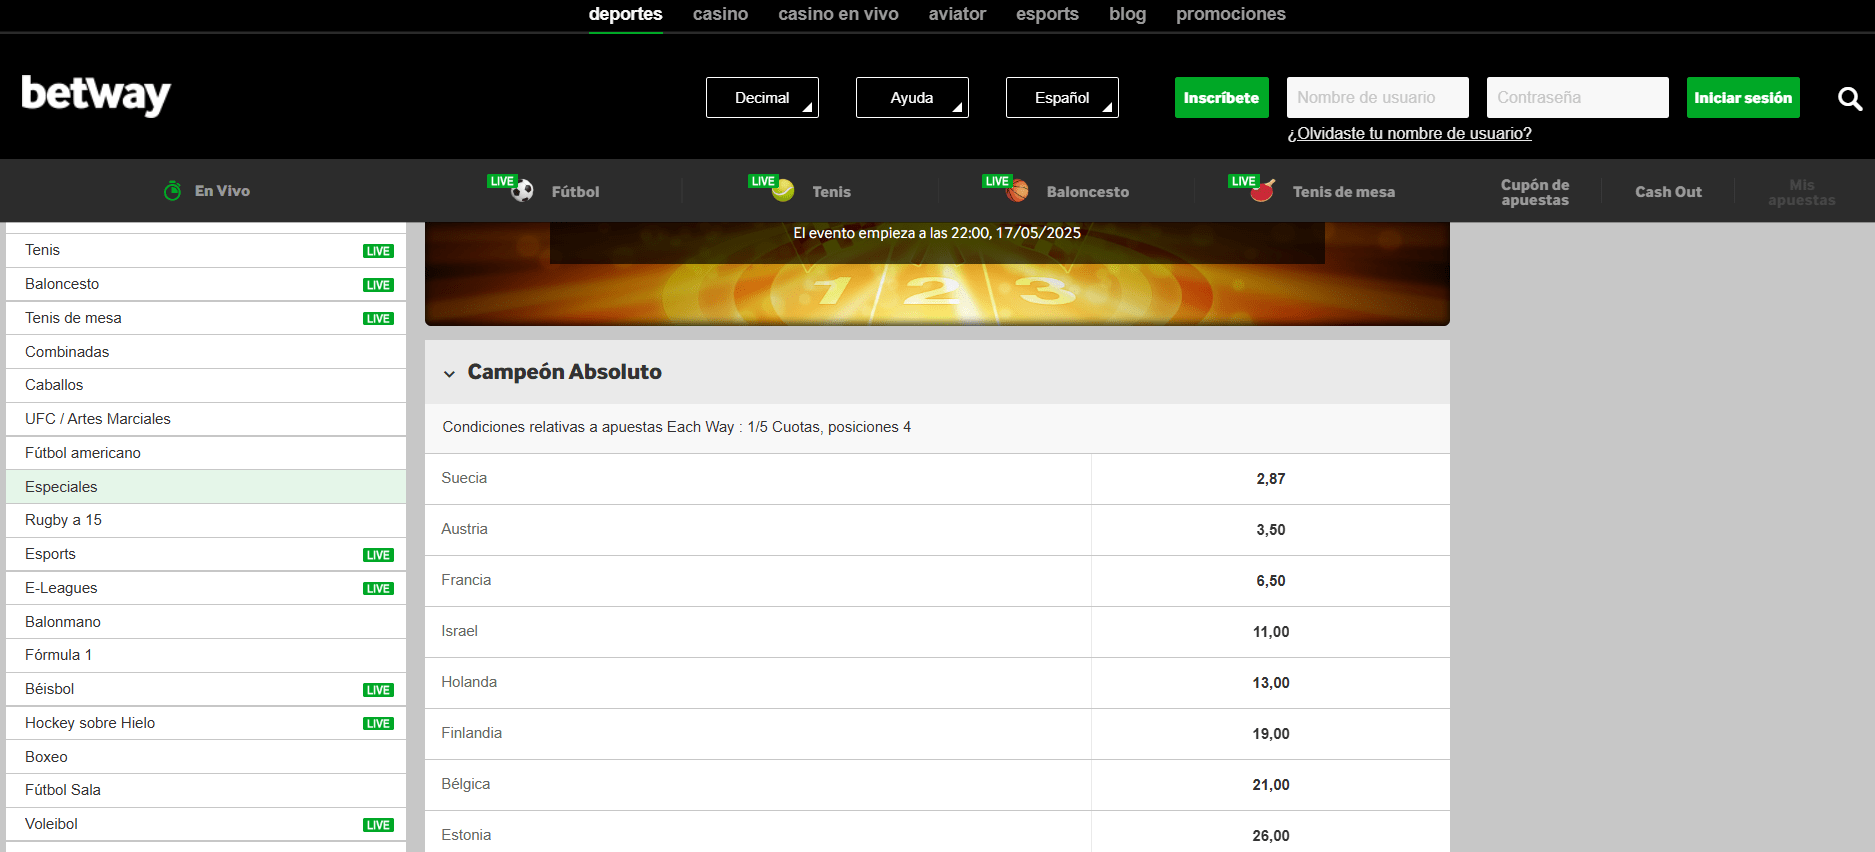
Task: Click LIVE badge next to Baloncesto in sidebar
Action: 378,285
